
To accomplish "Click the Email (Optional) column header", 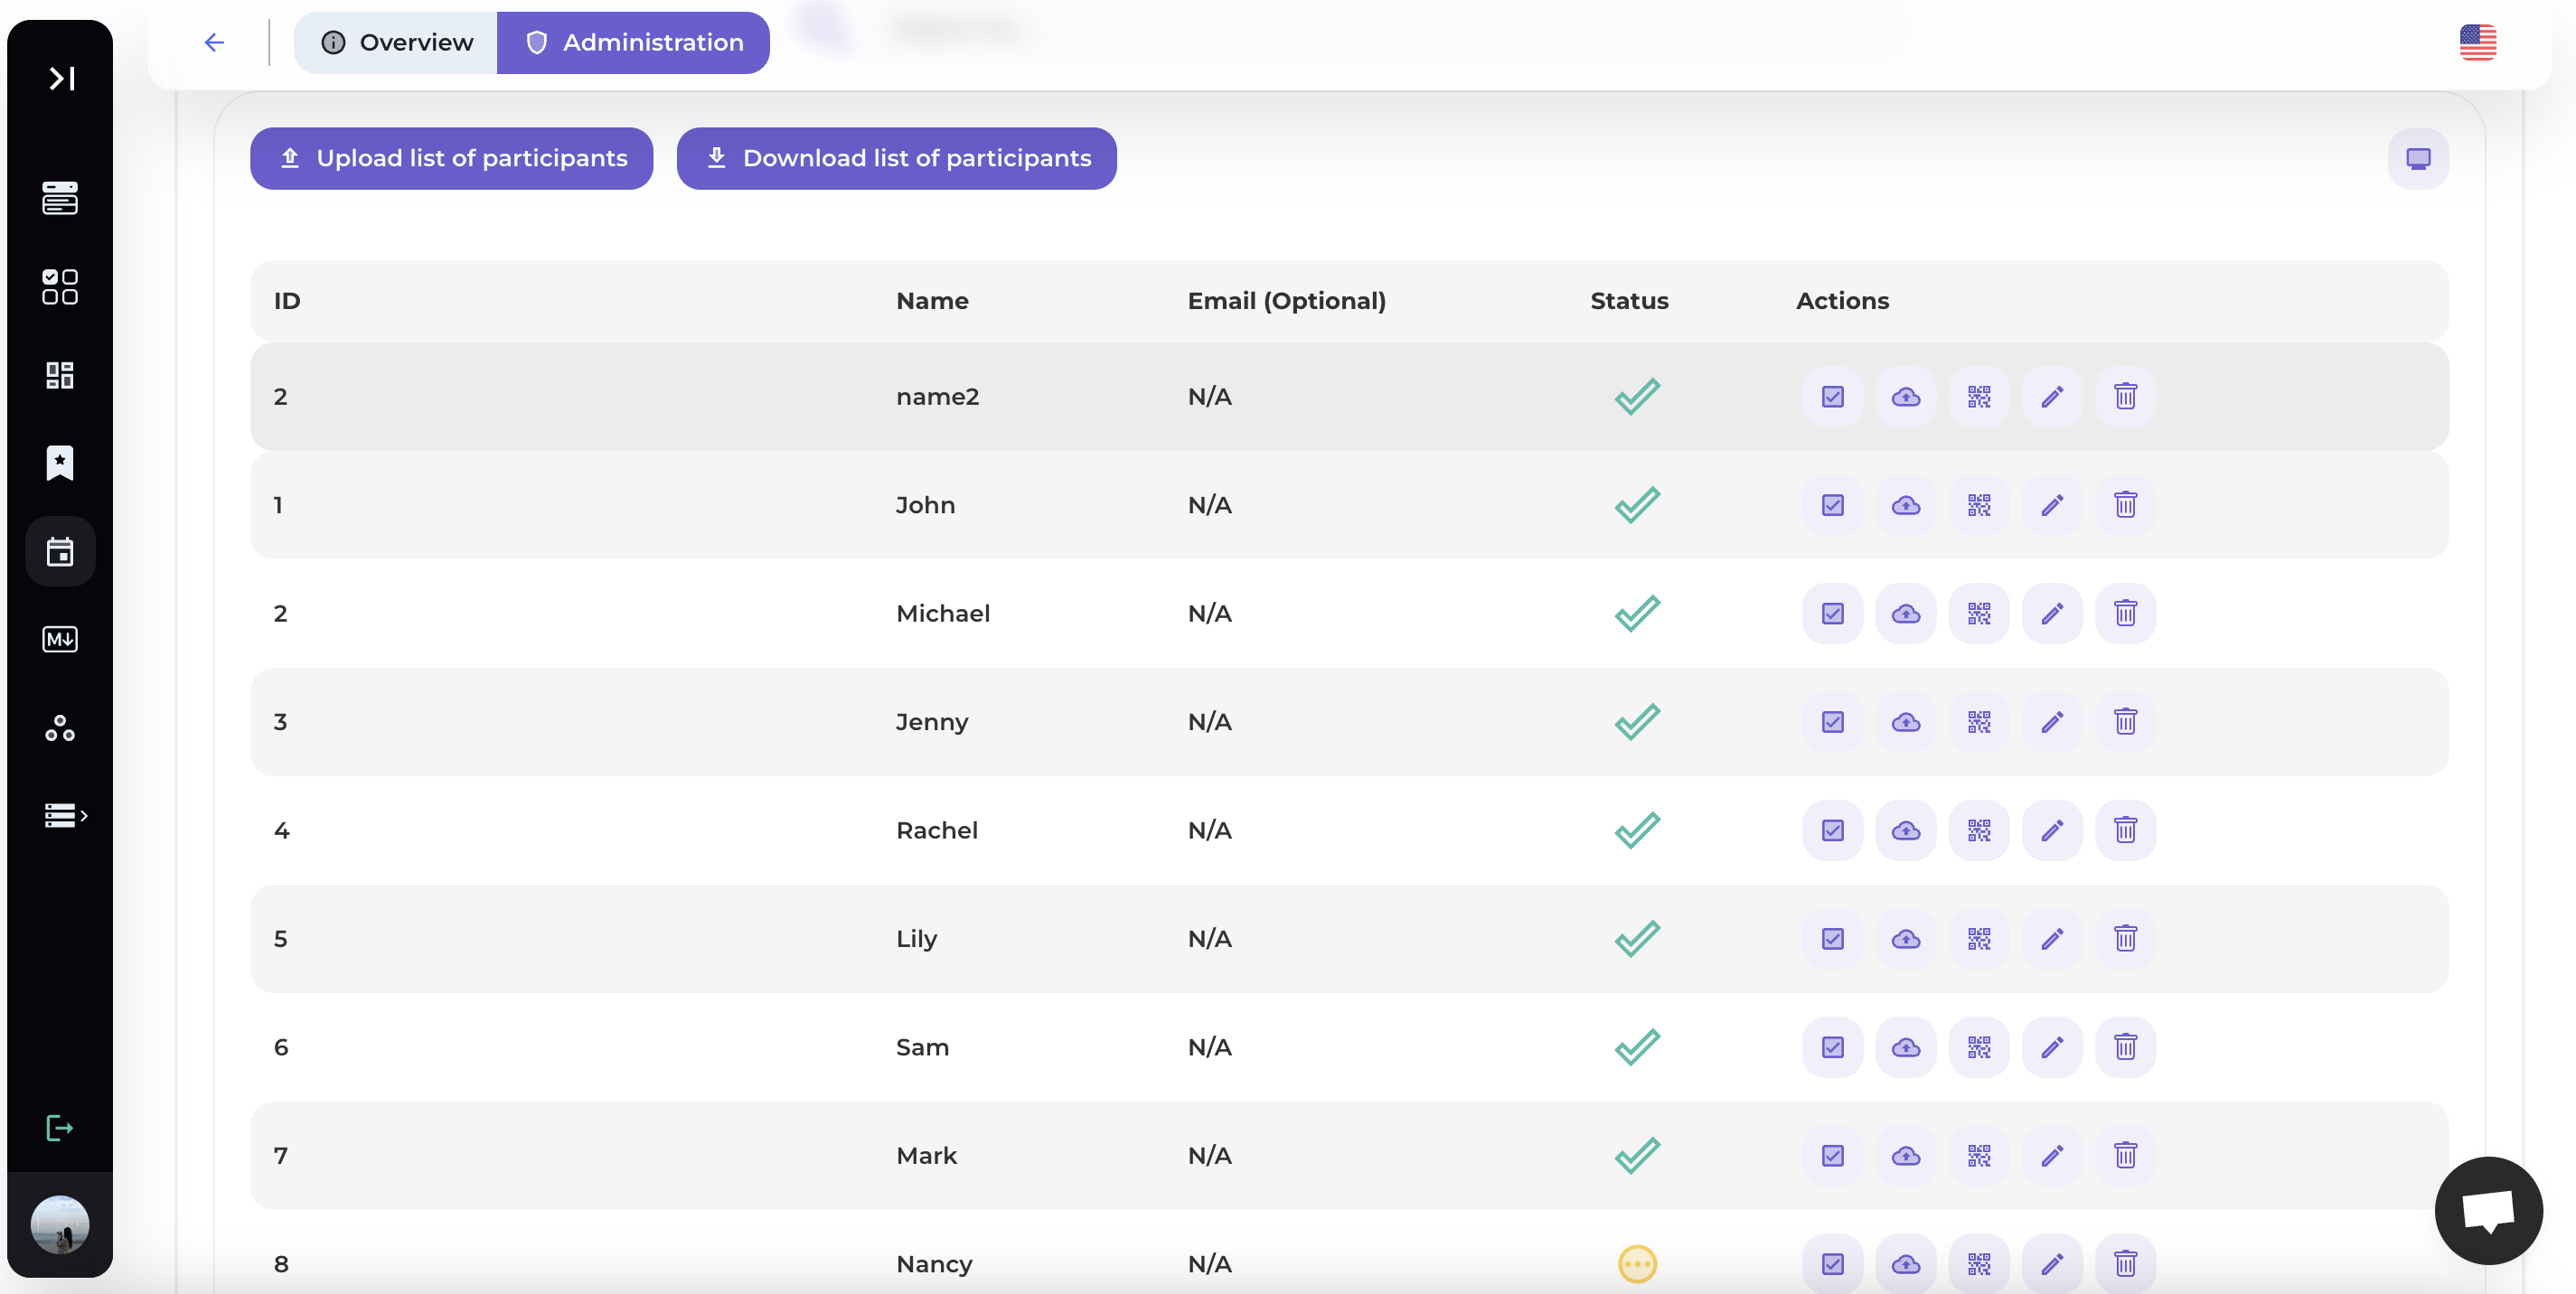I will point(1286,301).
